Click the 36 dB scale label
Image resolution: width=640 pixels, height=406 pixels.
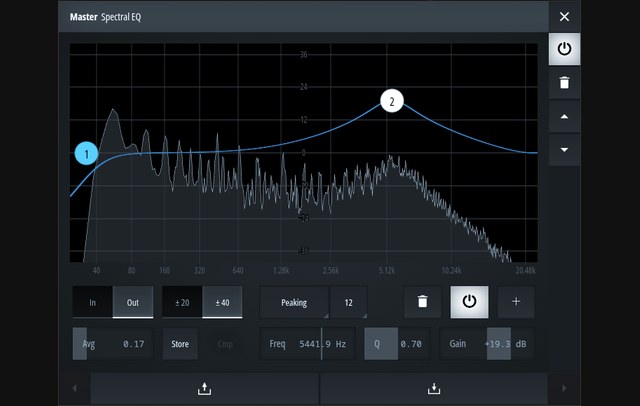point(303,54)
